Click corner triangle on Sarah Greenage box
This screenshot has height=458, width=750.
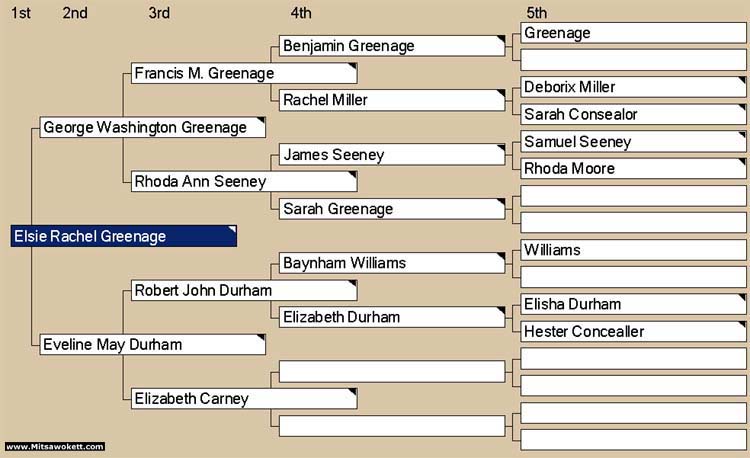tap(501, 201)
